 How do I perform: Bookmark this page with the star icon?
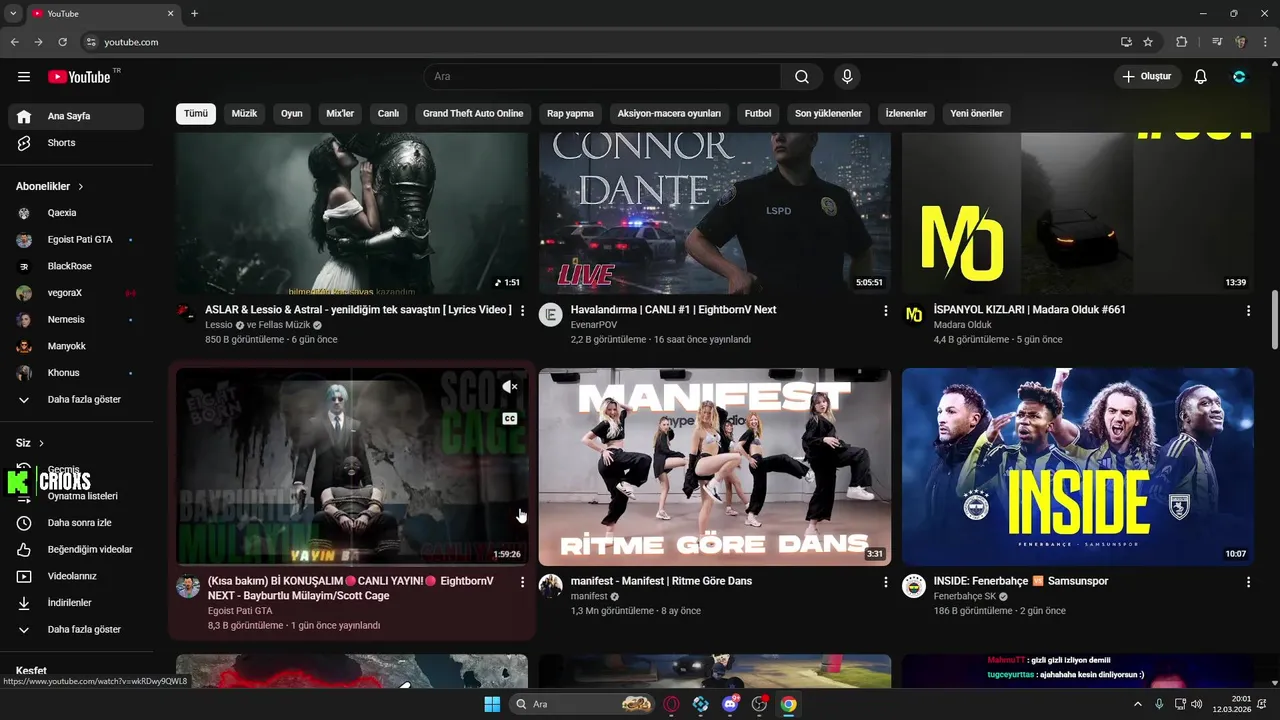point(1148,42)
